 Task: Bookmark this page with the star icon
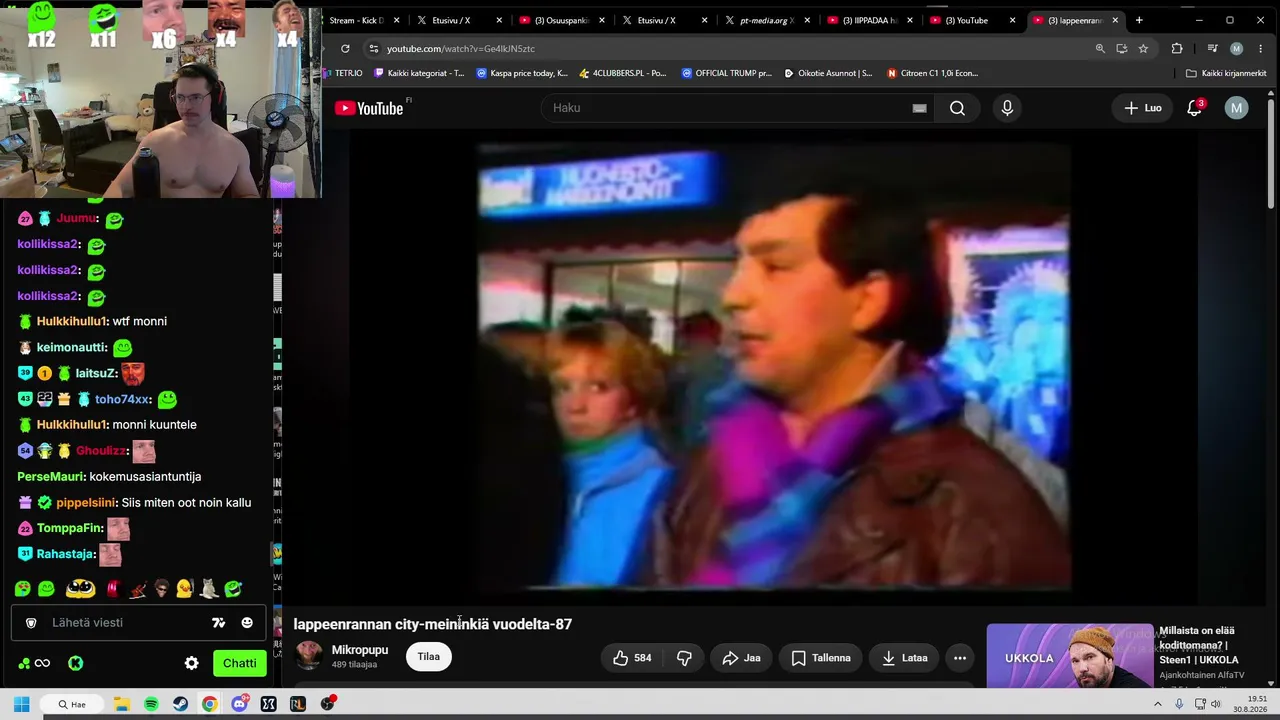tap(1143, 48)
